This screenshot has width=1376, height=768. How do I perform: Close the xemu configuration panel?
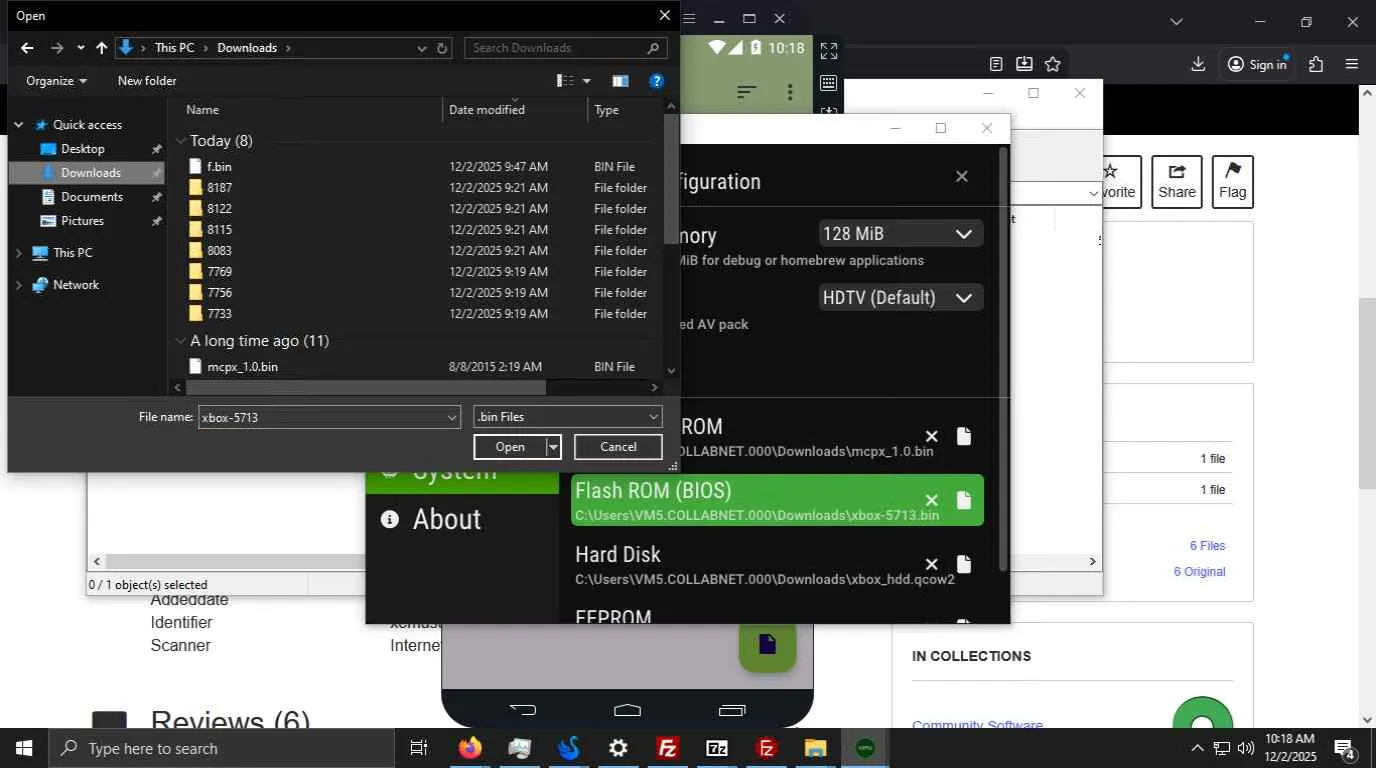[x=962, y=176]
